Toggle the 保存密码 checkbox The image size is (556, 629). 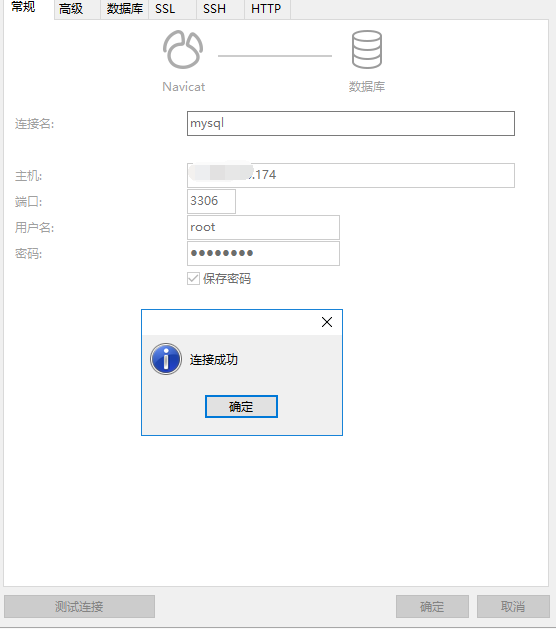pos(193,278)
